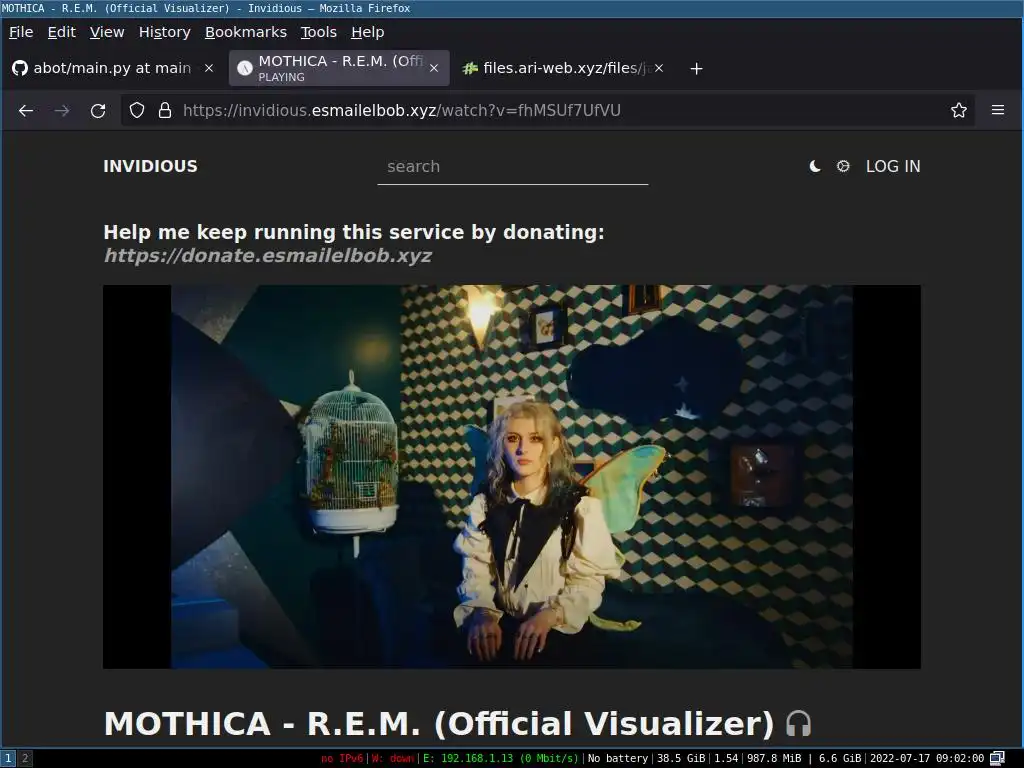1024x768 pixels.
Task: Select the MOTHICA - R.E.M. playing tab
Action: tap(339, 68)
